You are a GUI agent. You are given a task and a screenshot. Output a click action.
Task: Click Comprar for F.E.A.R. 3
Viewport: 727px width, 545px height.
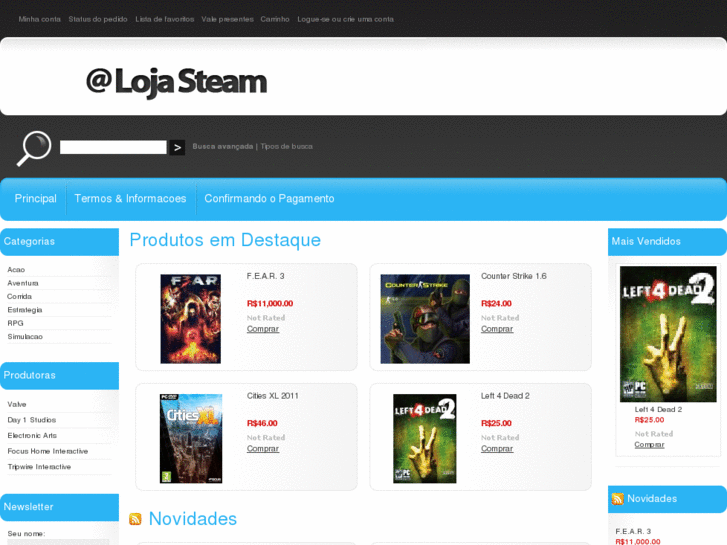click(263, 329)
